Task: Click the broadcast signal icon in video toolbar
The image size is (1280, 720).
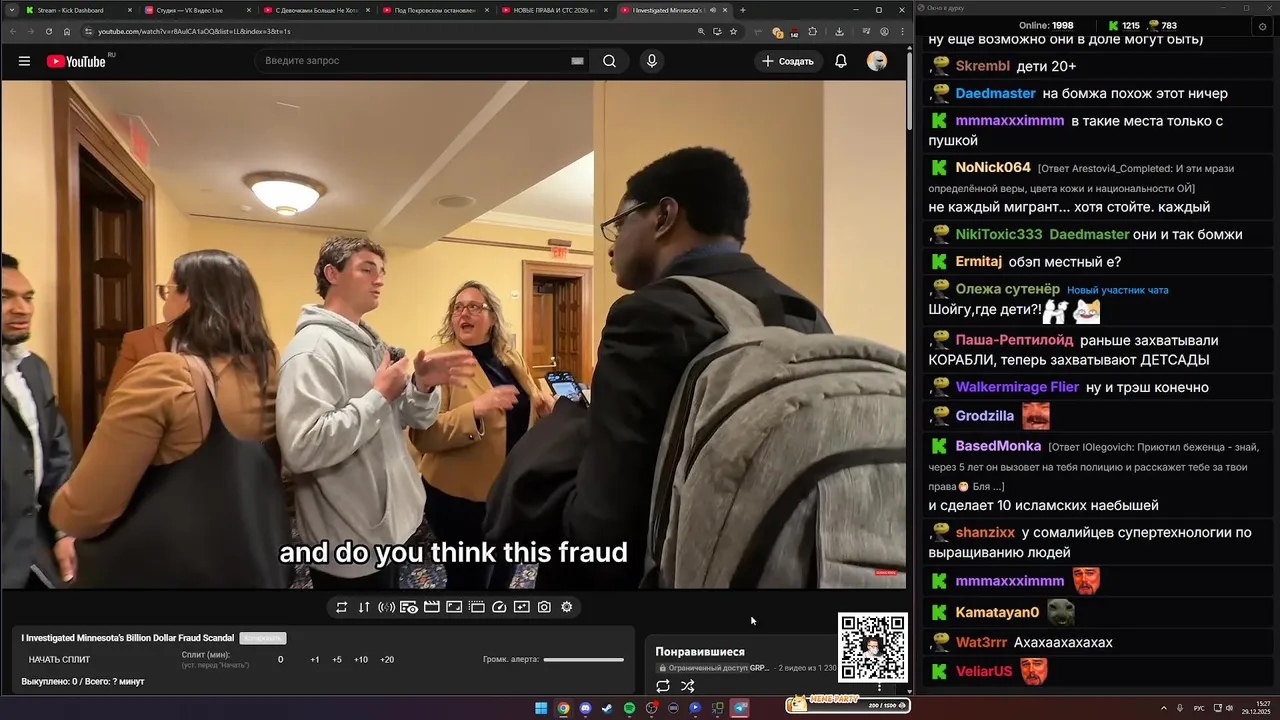Action: pos(386,607)
